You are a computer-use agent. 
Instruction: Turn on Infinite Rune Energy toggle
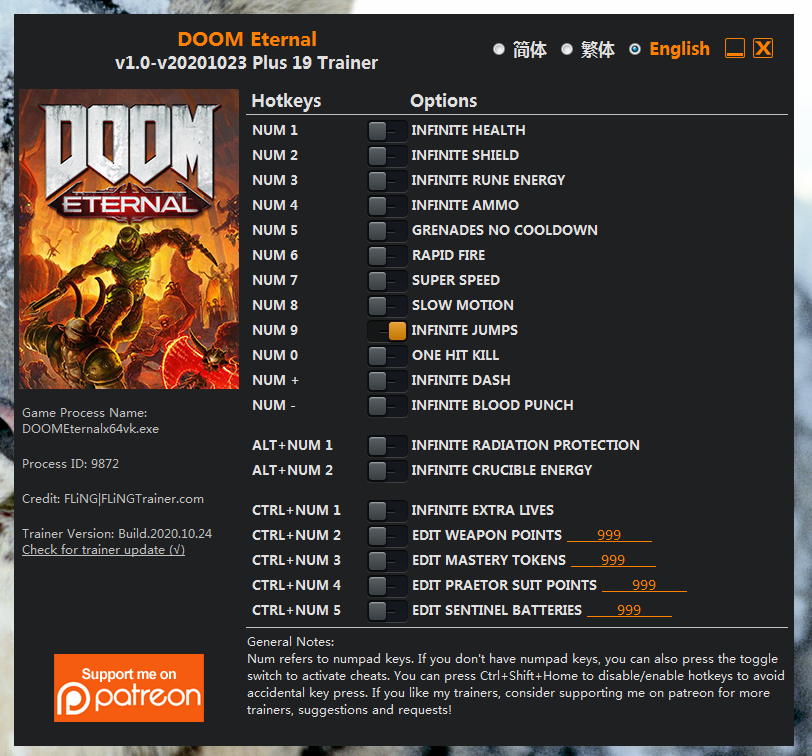[x=387, y=181]
